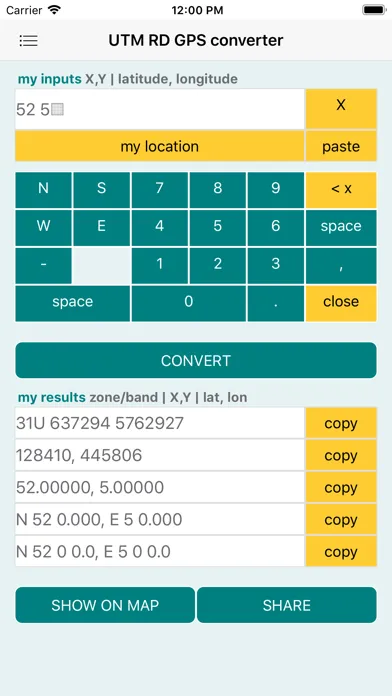The height and width of the screenshot is (696, 392).
Task: Copy the N 52 0.000, E 5 0.000 result
Action: pyautogui.click(x=341, y=519)
